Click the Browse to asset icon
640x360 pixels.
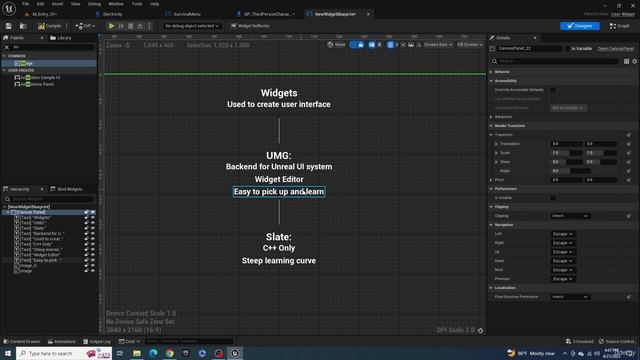23,26
